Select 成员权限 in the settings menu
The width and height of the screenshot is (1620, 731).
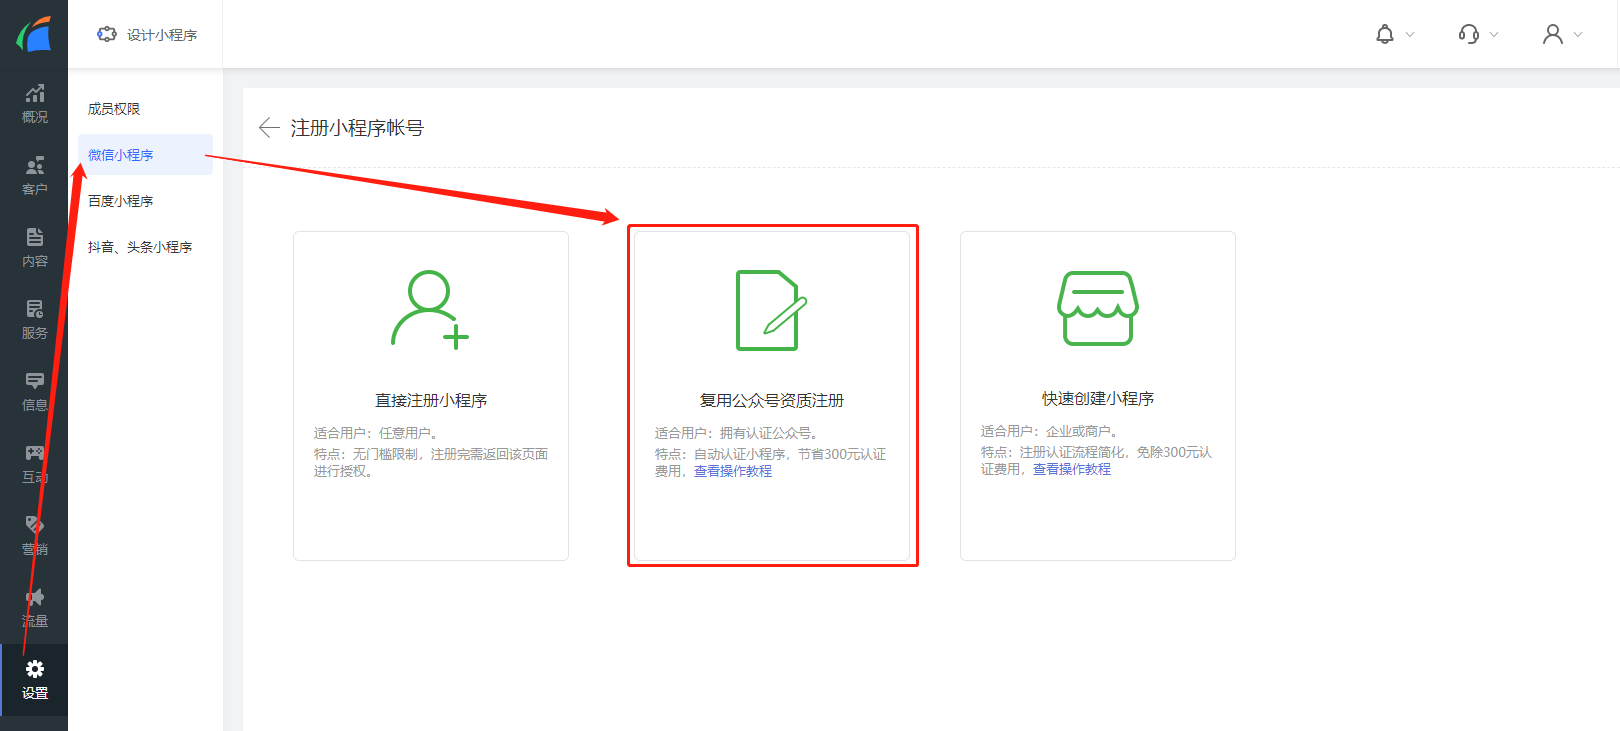tap(114, 109)
